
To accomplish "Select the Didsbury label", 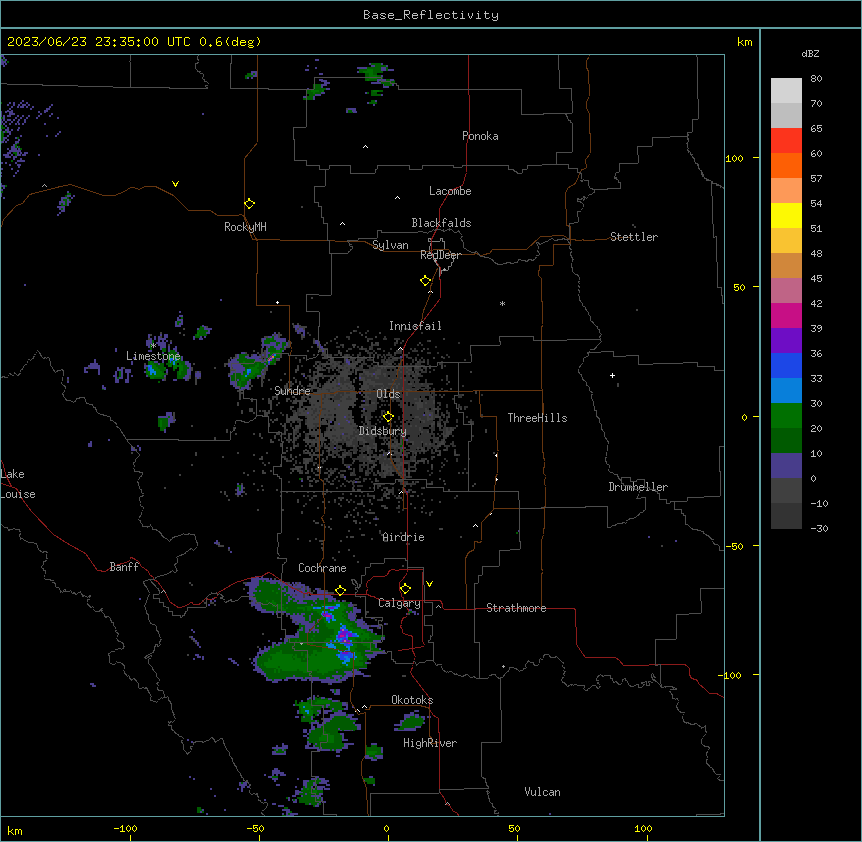I will coord(383,431).
